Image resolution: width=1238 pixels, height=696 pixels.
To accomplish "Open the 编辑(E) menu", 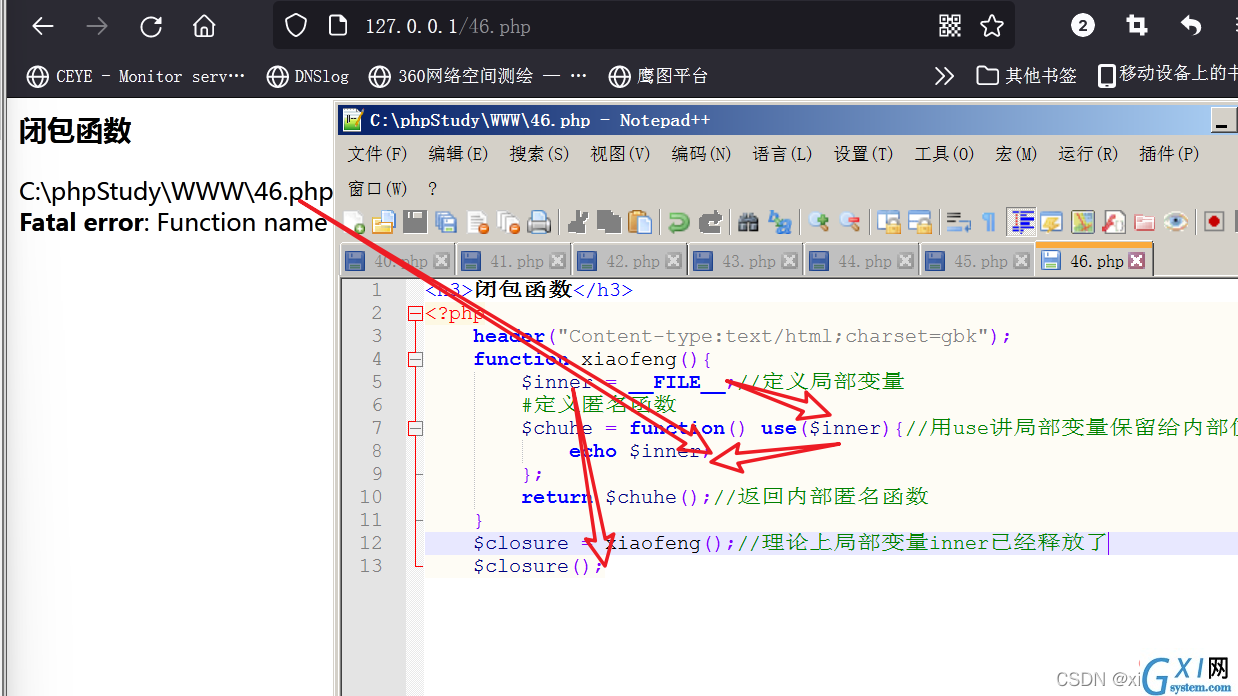I will tap(458, 154).
